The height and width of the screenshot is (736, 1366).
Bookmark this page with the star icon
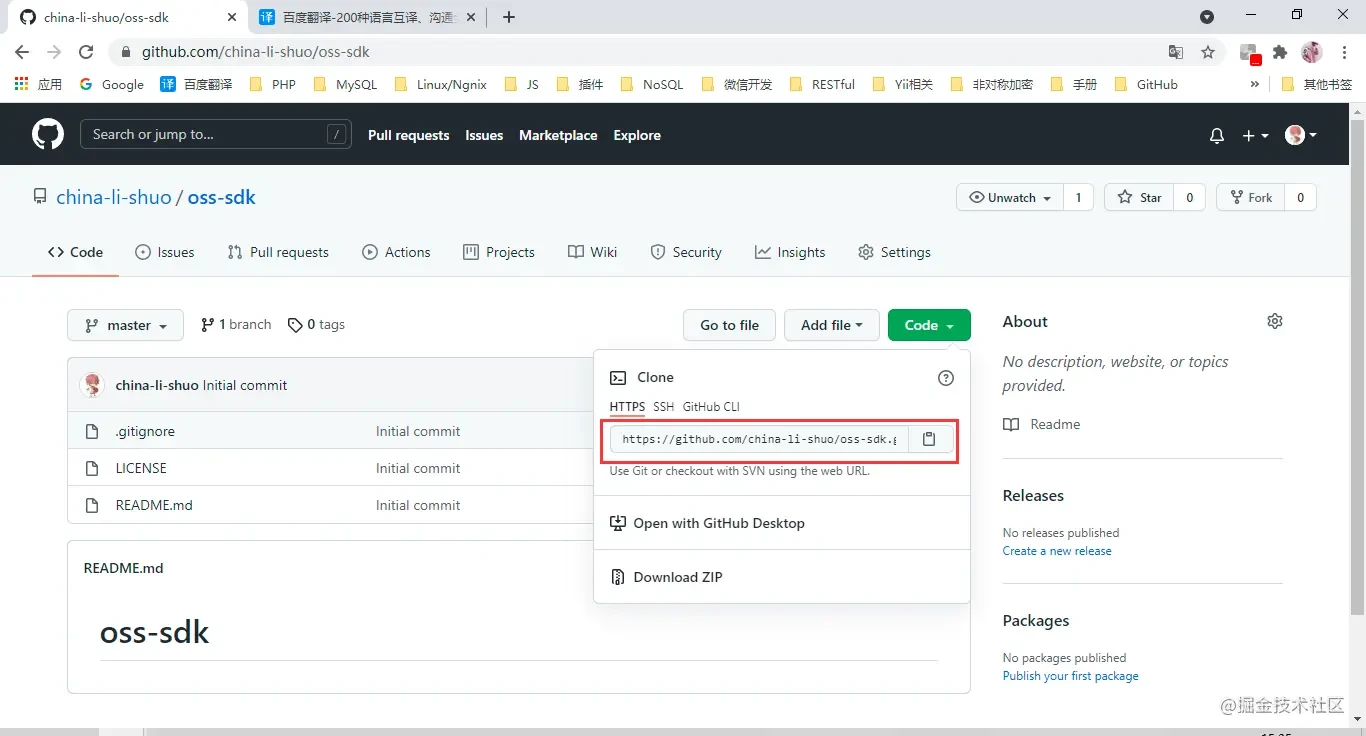(x=1208, y=52)
